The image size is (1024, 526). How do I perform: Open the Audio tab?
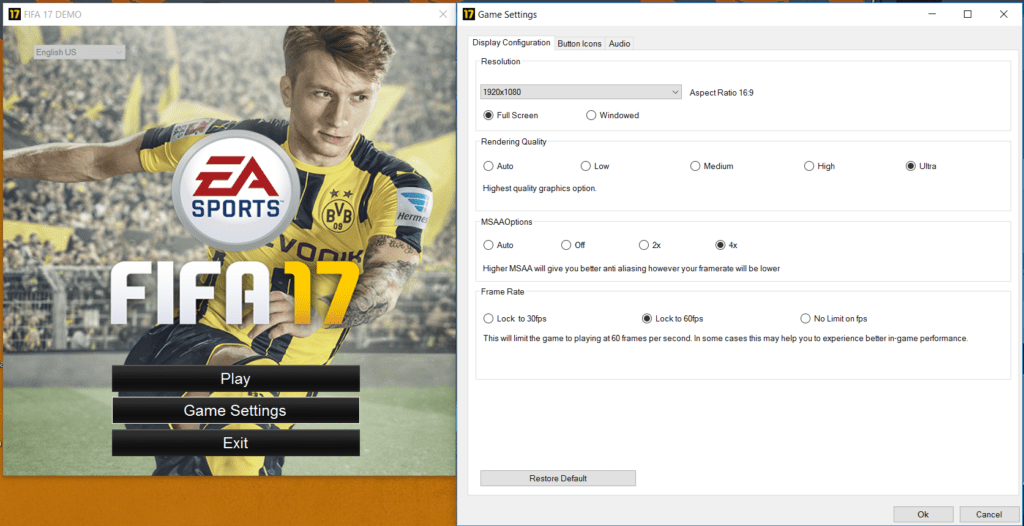click(x=619, y=43)
